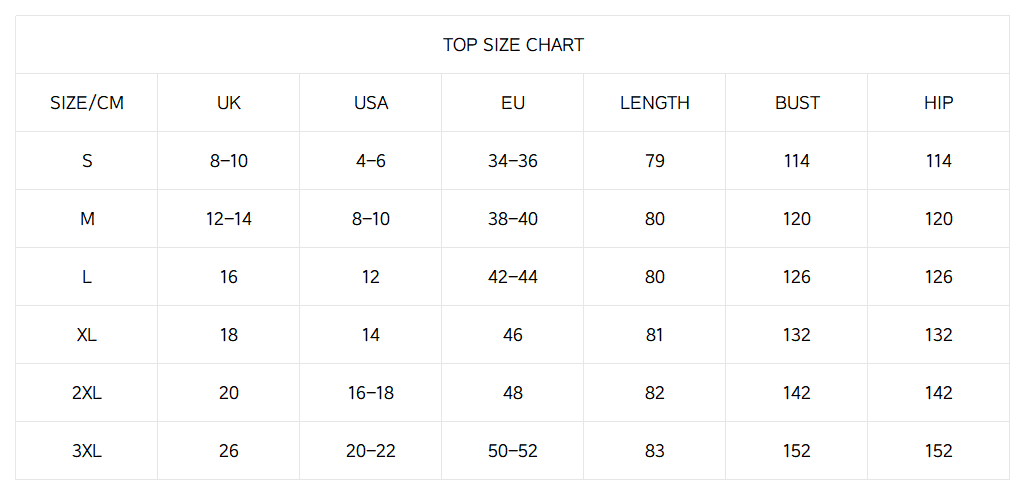Click the UK 12-14 cell
Screen dimensions: 1025x495
coord(229,219)
